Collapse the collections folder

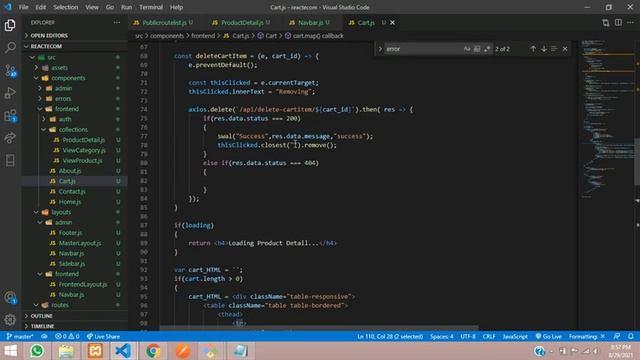coord(73,130)
